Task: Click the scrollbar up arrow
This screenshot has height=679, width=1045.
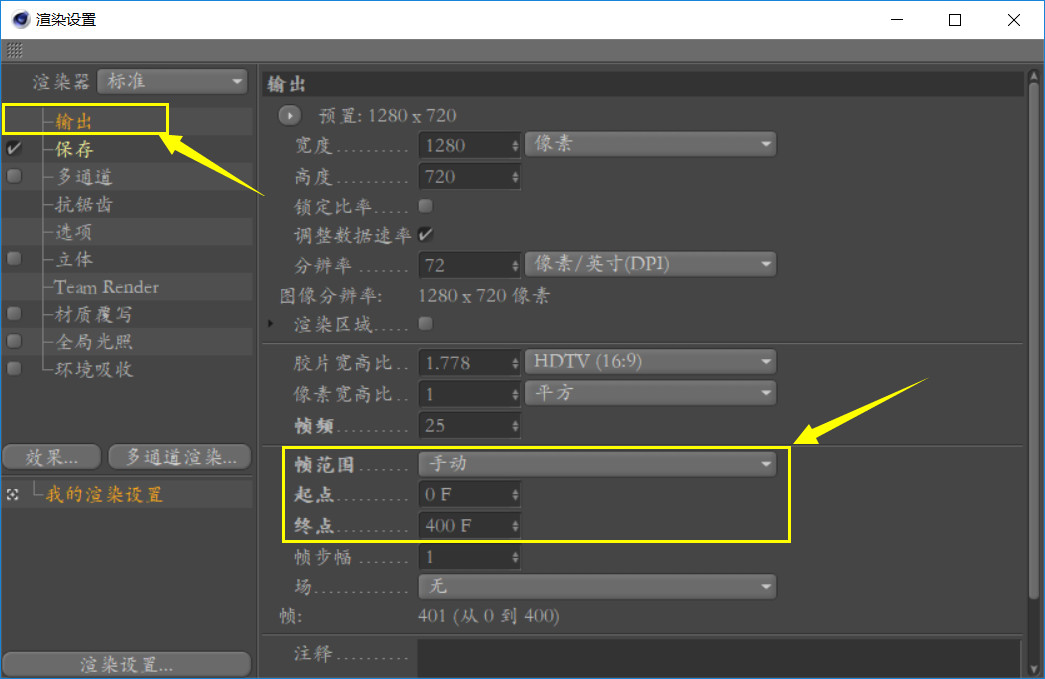Action: tap(1034, 75)
